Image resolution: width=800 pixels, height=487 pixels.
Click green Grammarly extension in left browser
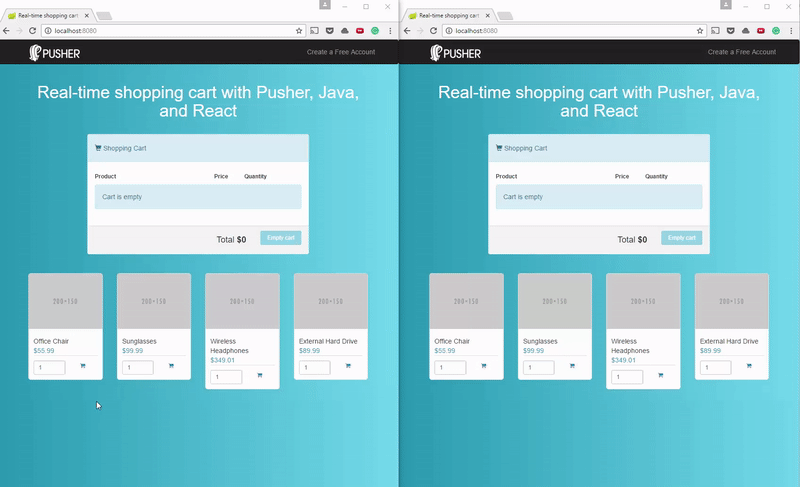pyautogui.click(x=375, y=31)
